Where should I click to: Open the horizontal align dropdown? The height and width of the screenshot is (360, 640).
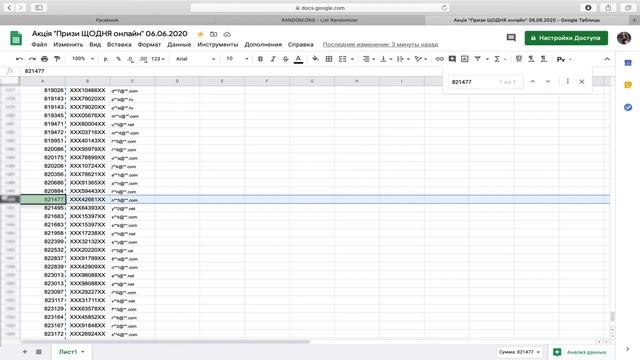tap(369, 59)
